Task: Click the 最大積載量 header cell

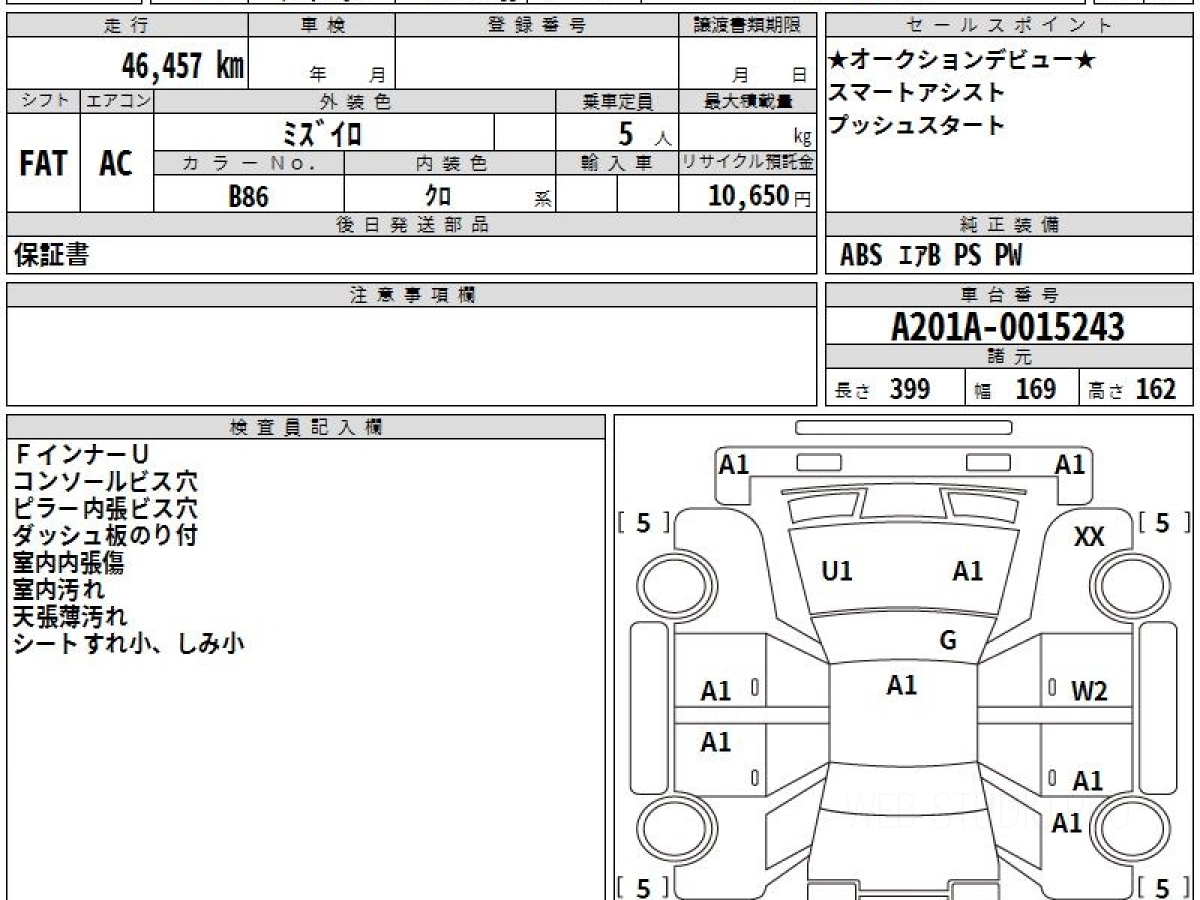Action: (x=748, y=102)
